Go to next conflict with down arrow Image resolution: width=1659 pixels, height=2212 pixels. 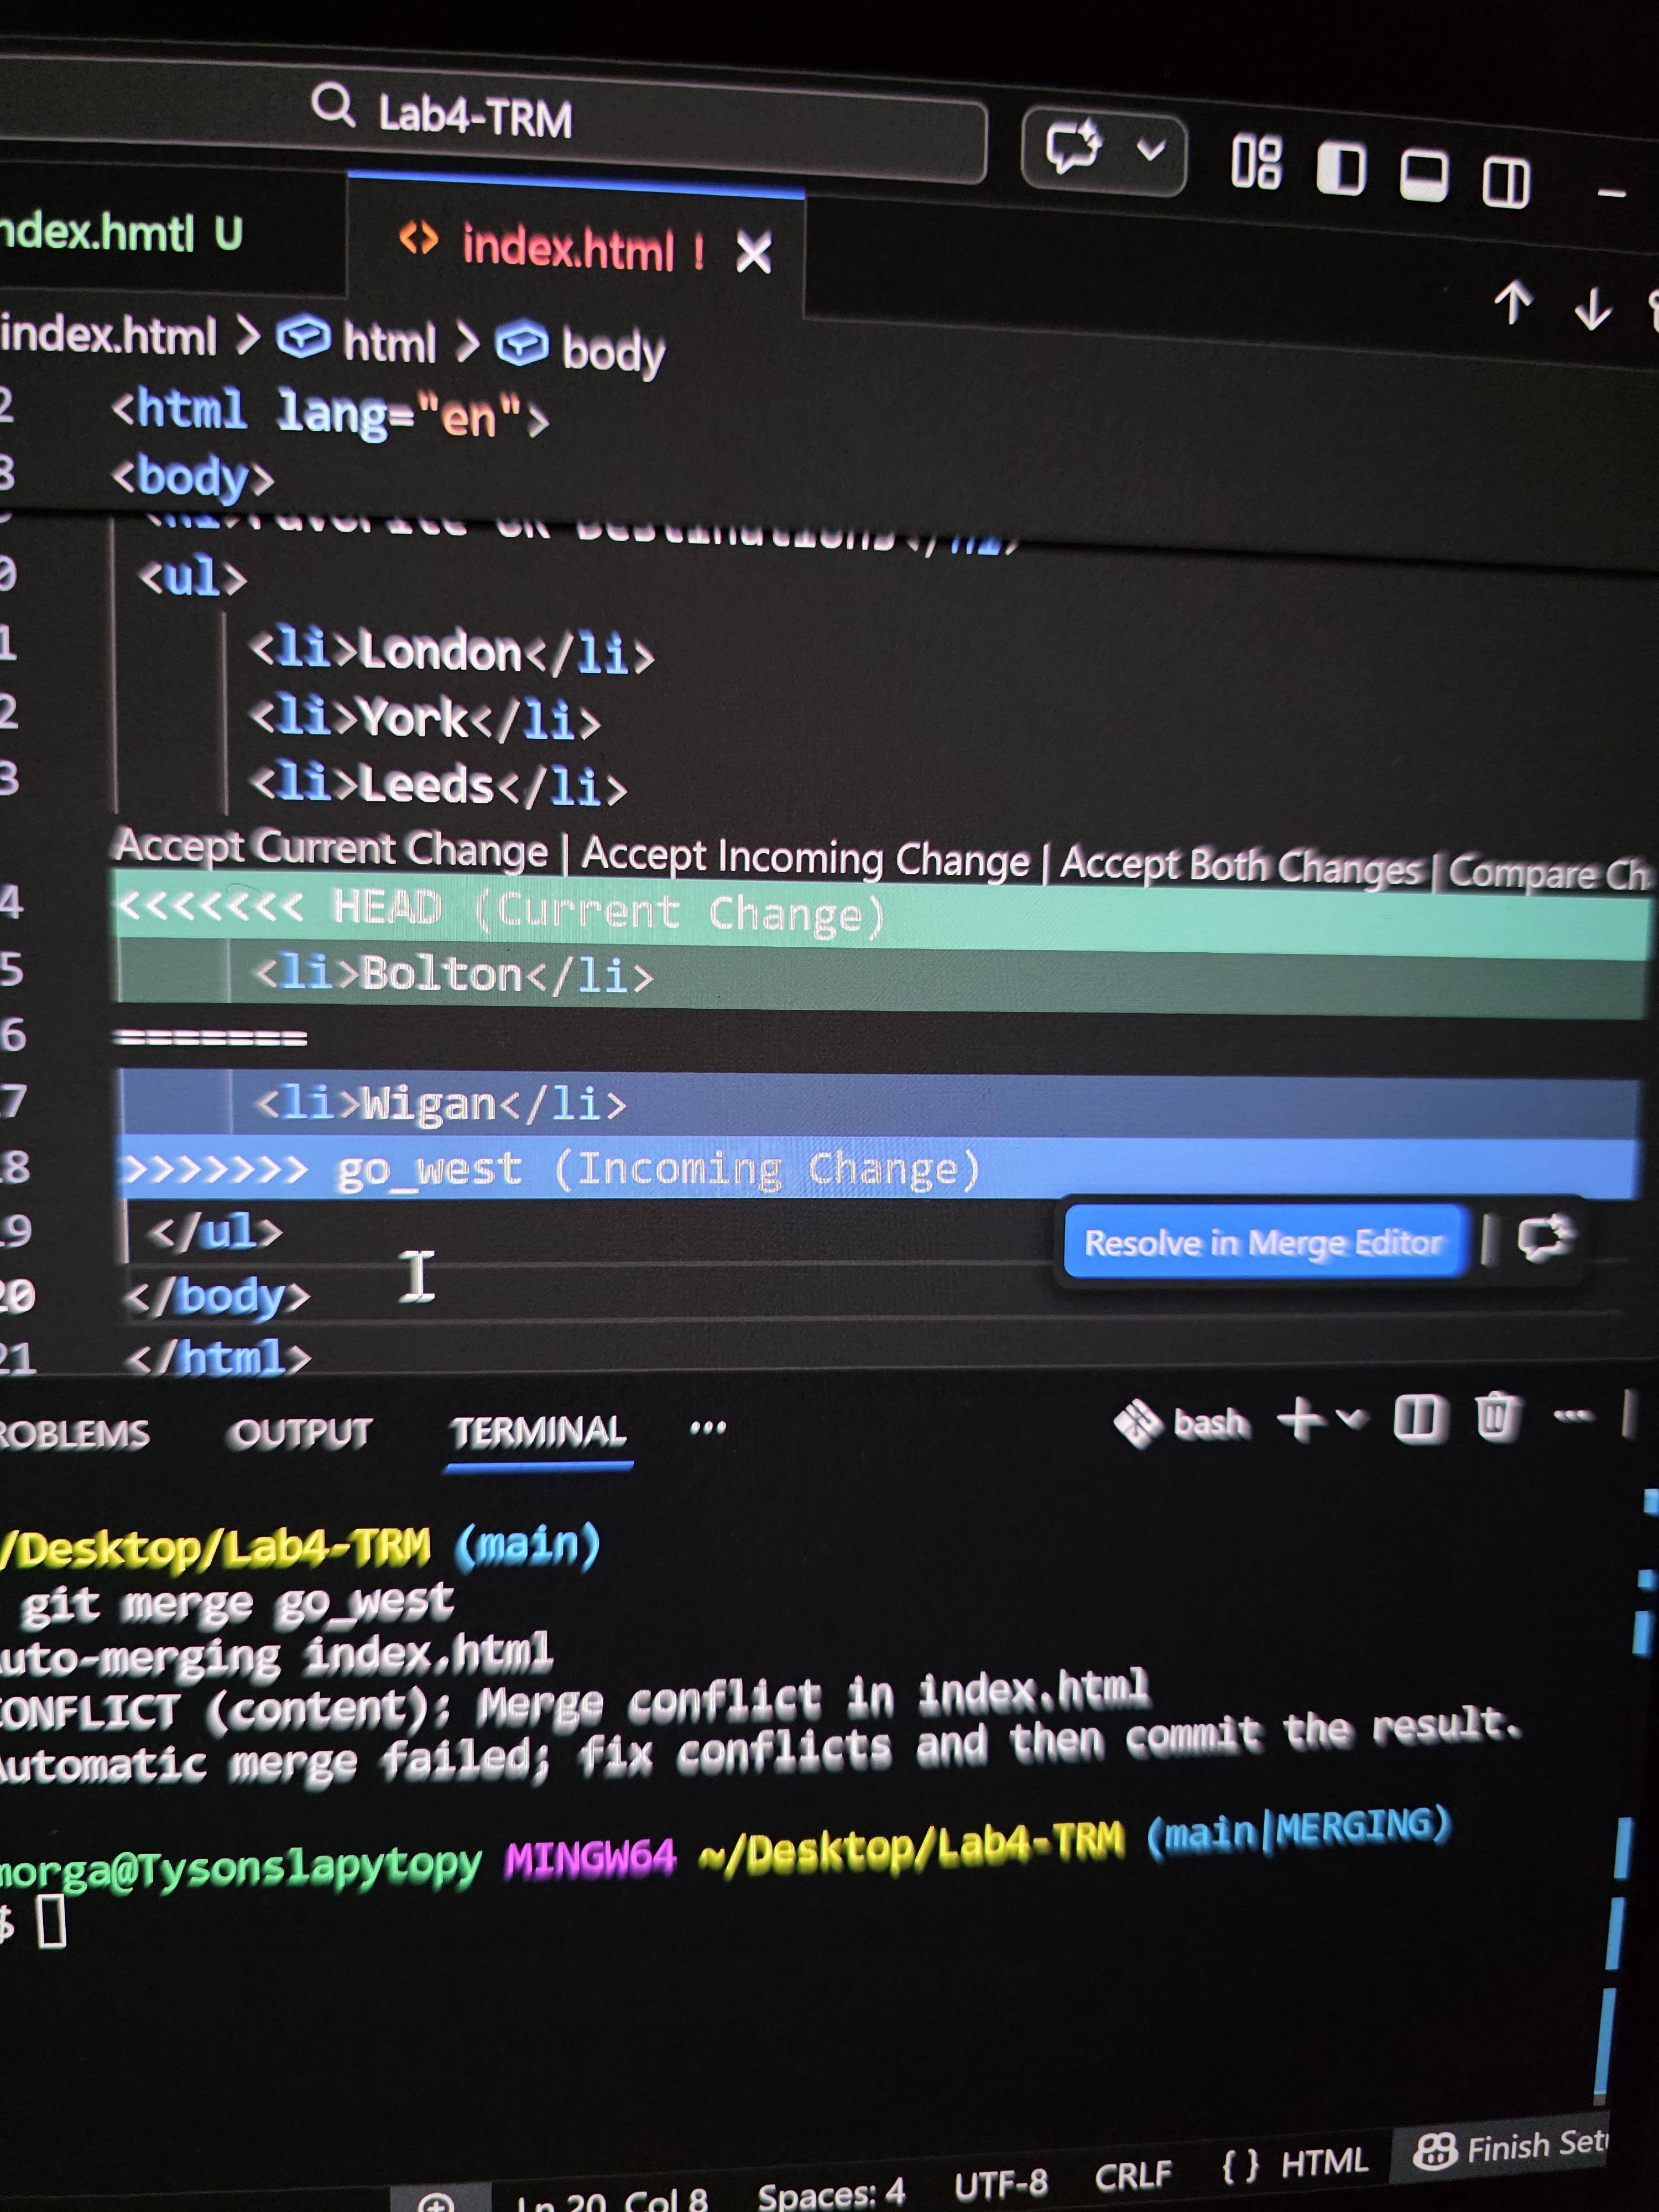pos(1592,308)
